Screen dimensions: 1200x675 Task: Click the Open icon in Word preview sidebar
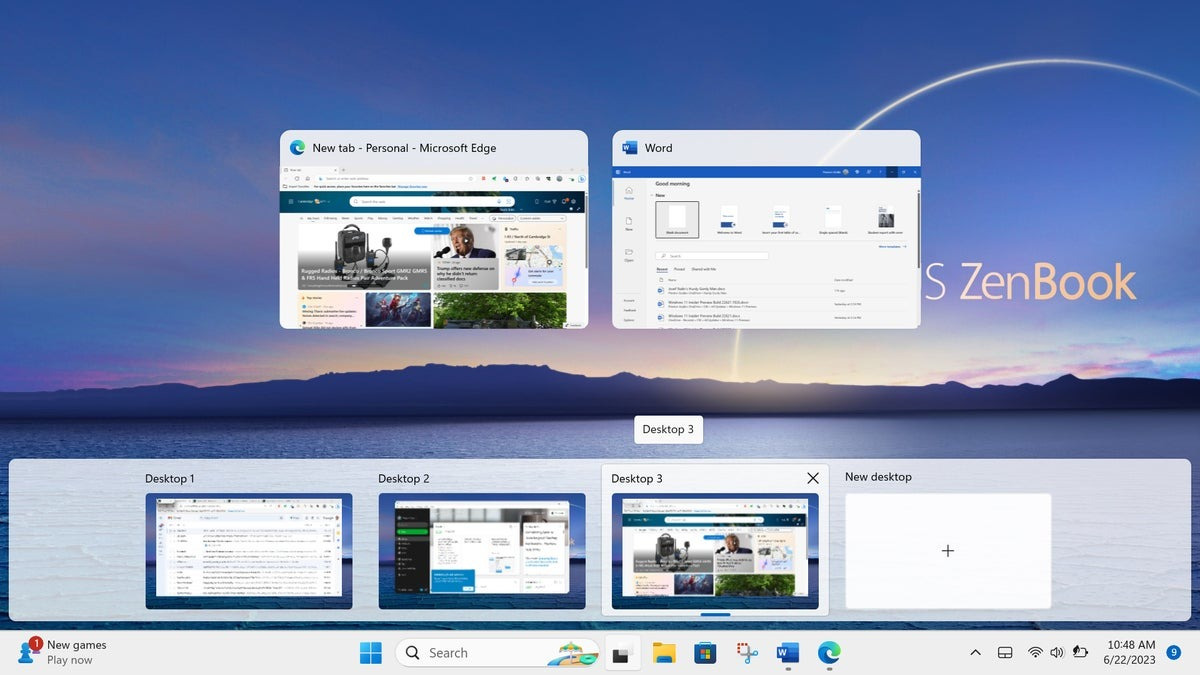point(629,255)
